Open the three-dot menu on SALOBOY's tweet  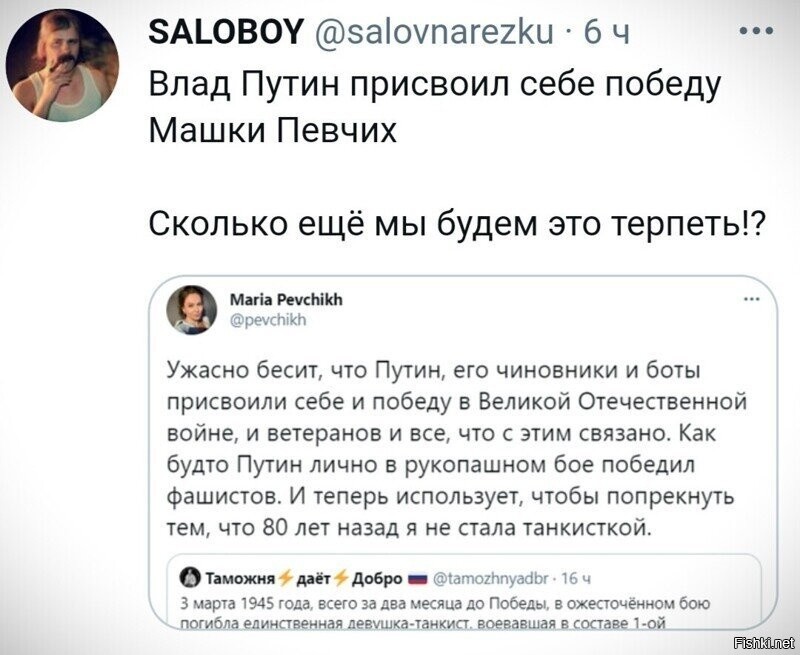click(757, 32)
